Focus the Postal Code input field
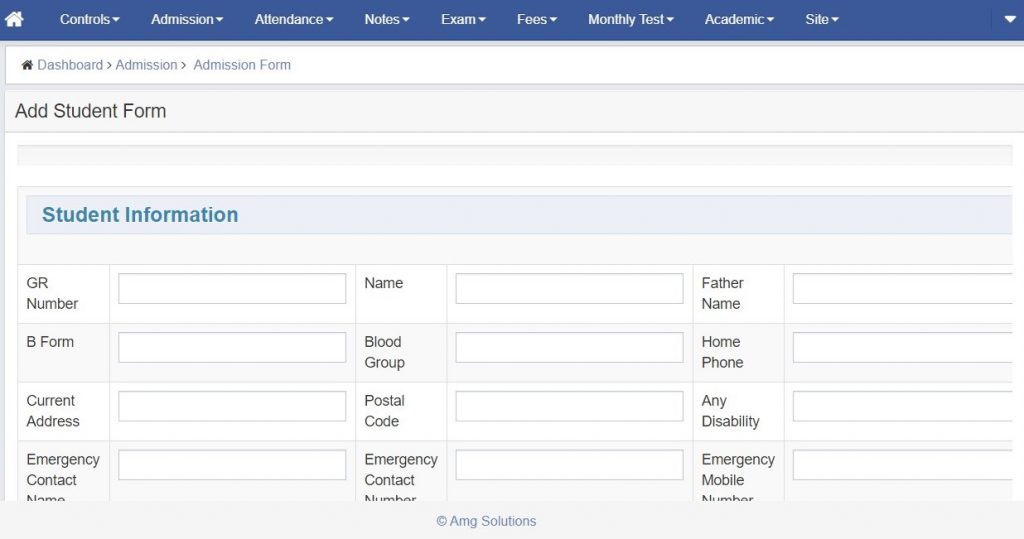The width and height of the screenshot is (1024, 539). [x=569, y=406]
